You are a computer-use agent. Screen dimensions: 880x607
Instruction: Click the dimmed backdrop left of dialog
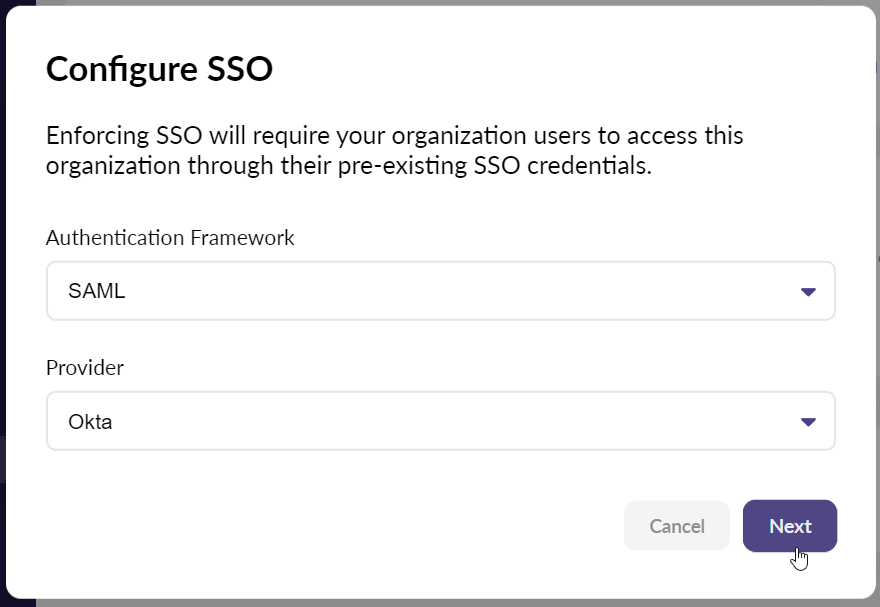(x=3, y=303)
